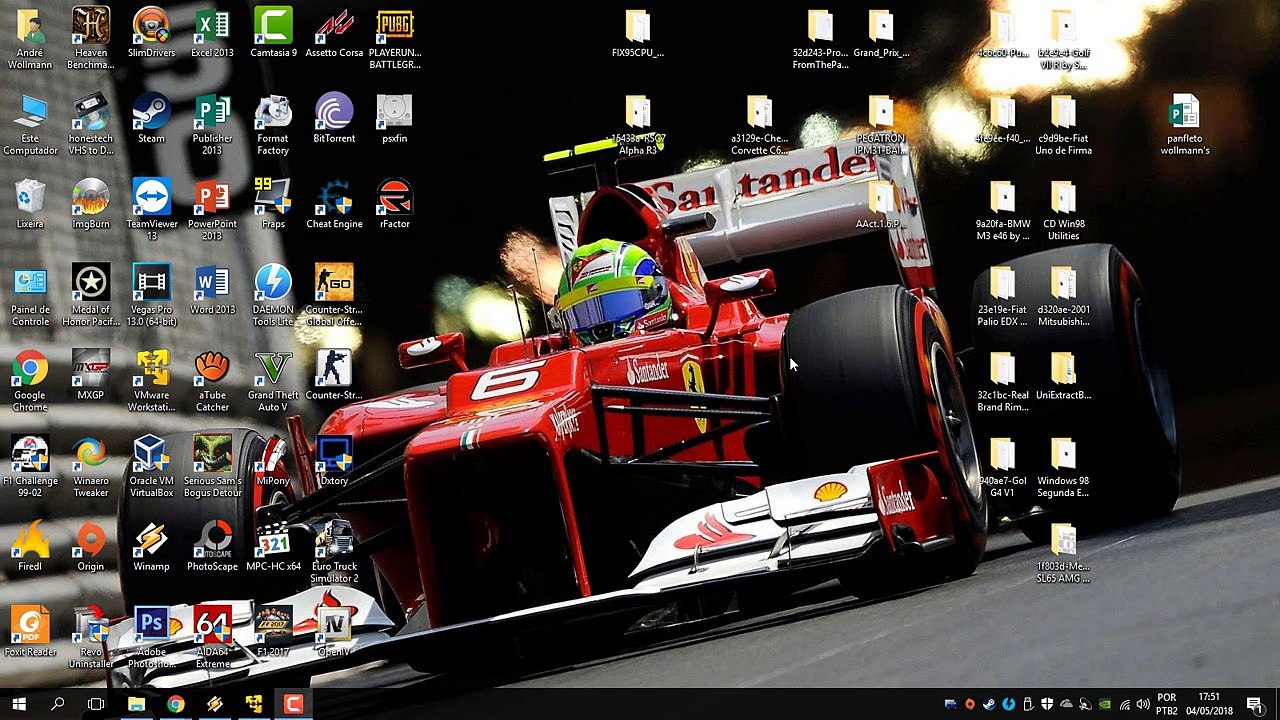Open Painel de Controle icon
This screenshot has height=720, width=1280.
(x=30, y=295)
